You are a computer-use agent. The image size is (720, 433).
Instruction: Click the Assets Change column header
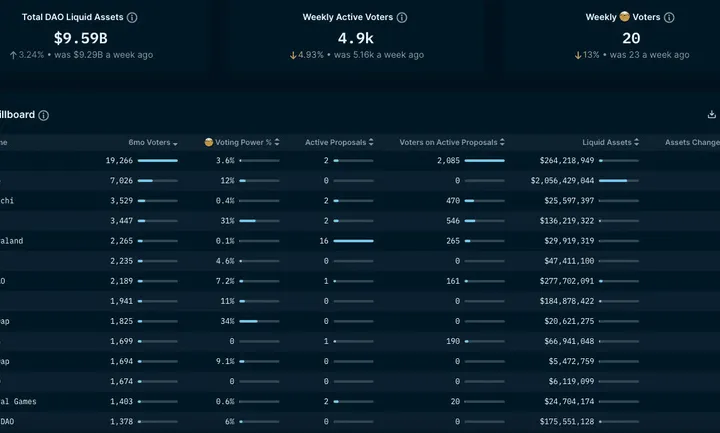pyautogui.click(x=692, y=143)
